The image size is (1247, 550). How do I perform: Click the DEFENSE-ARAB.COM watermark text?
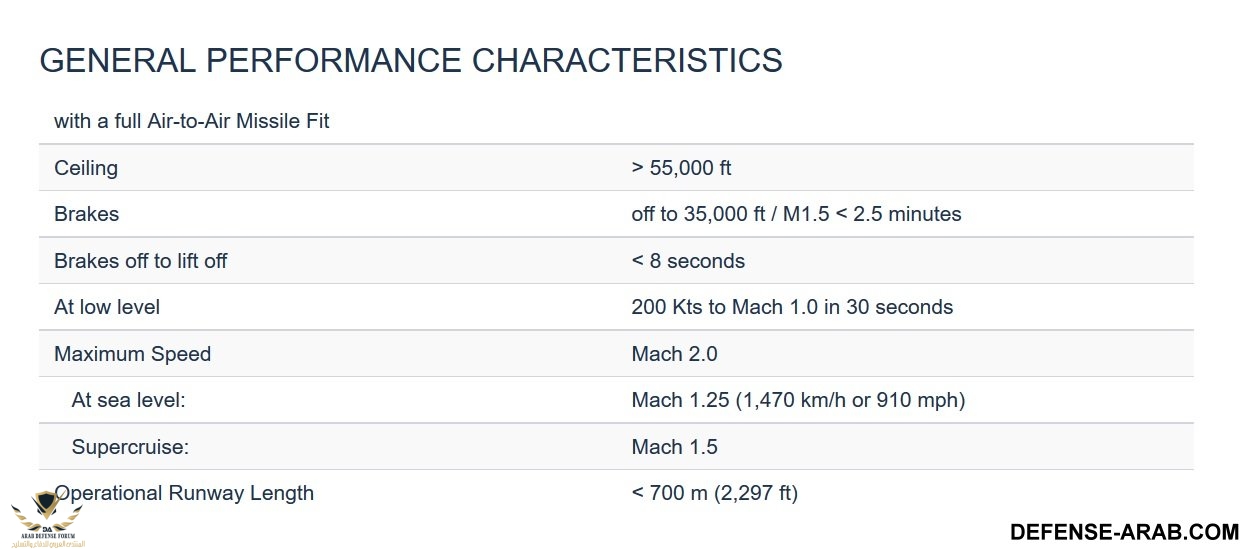pos(1124,531)
